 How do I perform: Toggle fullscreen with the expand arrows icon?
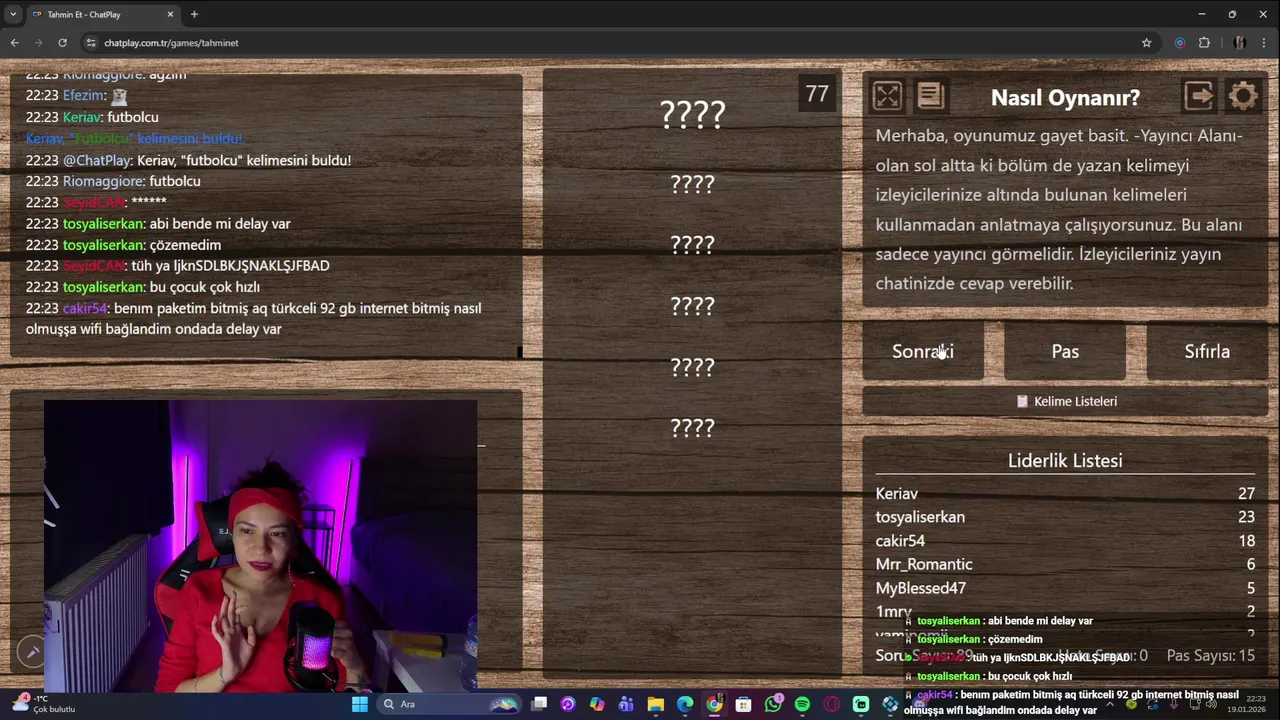coord(887,96)
